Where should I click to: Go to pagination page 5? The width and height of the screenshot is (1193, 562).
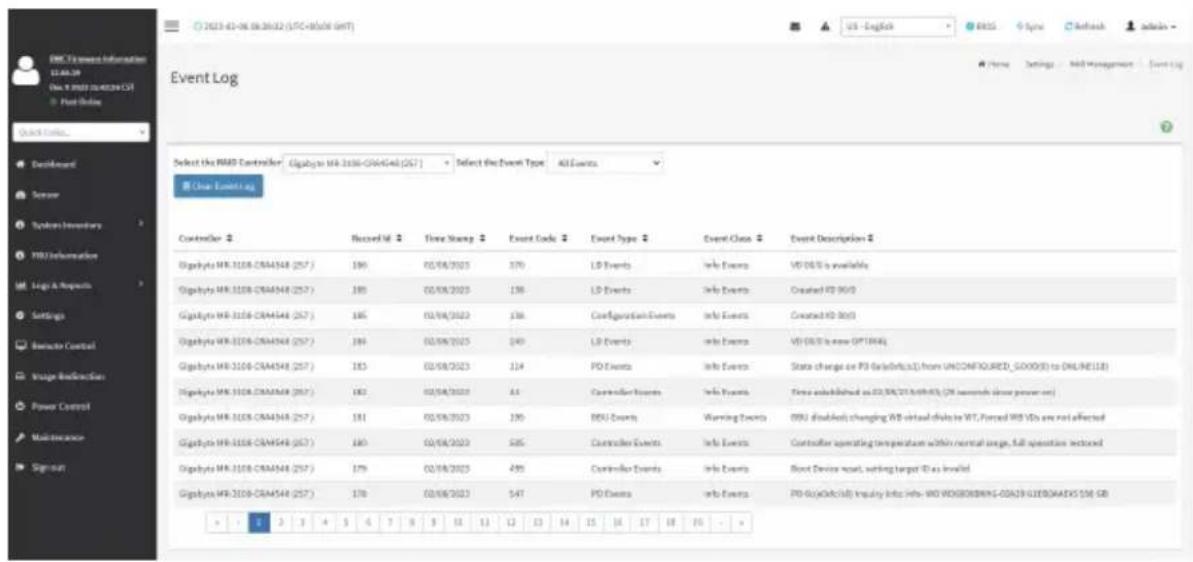tap(345, 523)
